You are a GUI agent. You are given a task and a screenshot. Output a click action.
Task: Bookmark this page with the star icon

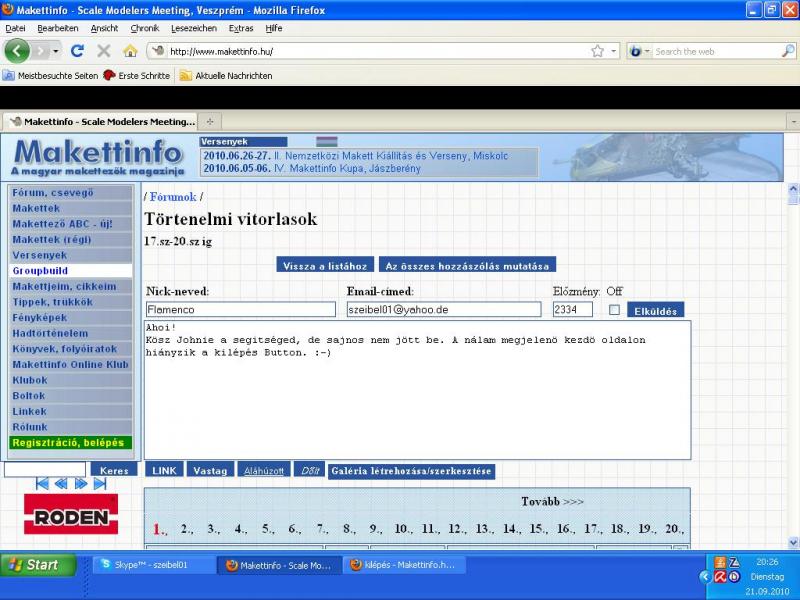[597, 50]
